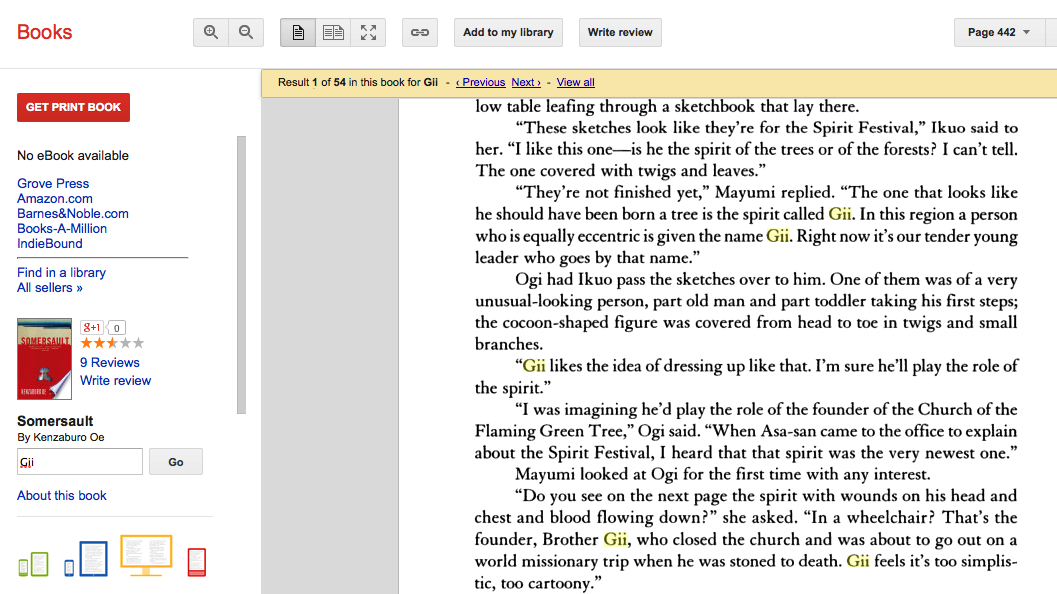The width and height of the screenshot is (1057, 594).
Task: Click the No eBook available text
Action: [x=73, y=155]
